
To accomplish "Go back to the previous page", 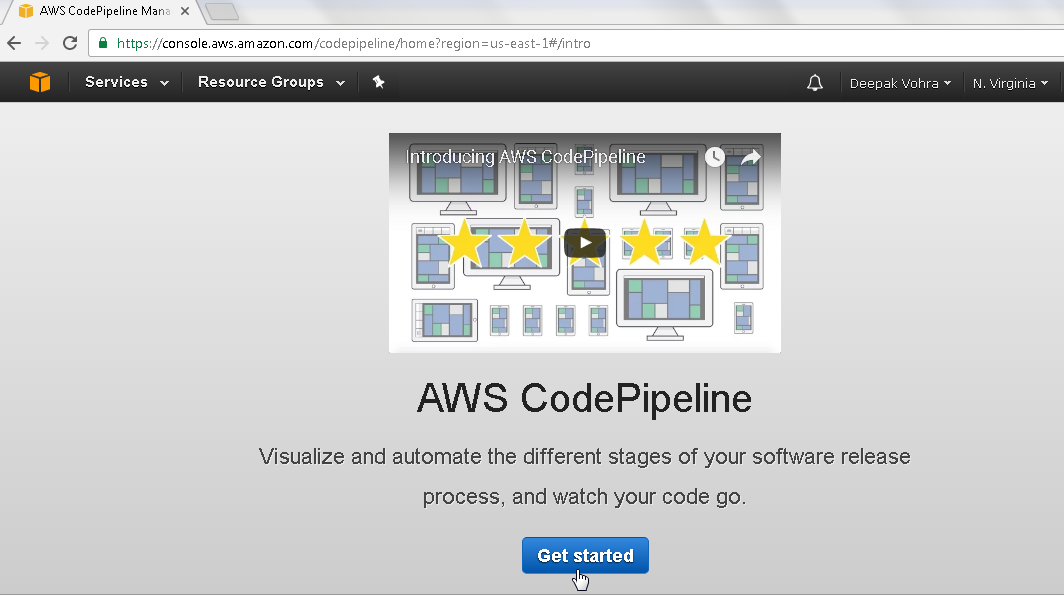I will pos(14,43).
